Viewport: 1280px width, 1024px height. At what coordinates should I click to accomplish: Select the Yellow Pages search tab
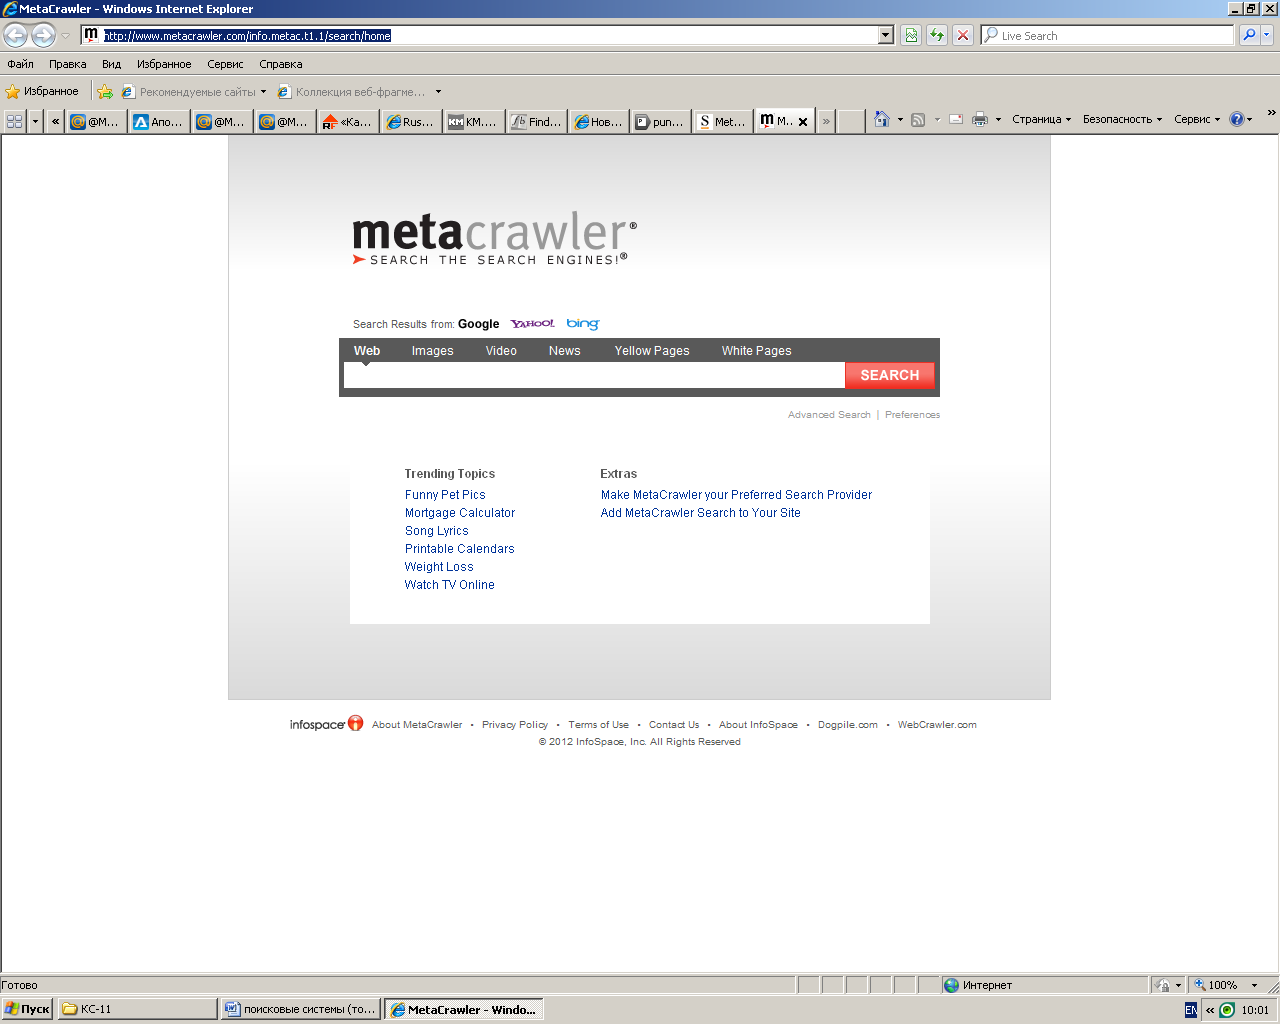(x=652, y=351)
